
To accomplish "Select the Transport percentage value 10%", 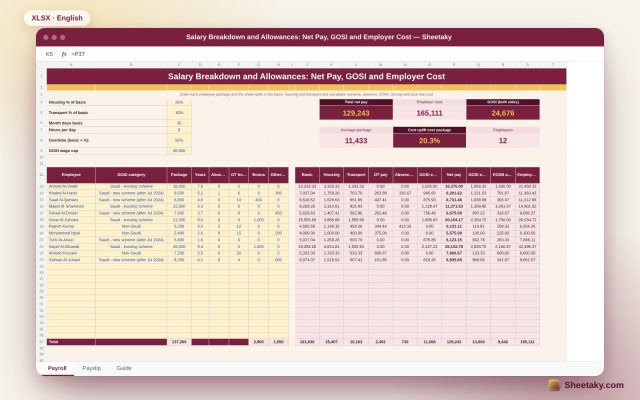I will point(179,113).
